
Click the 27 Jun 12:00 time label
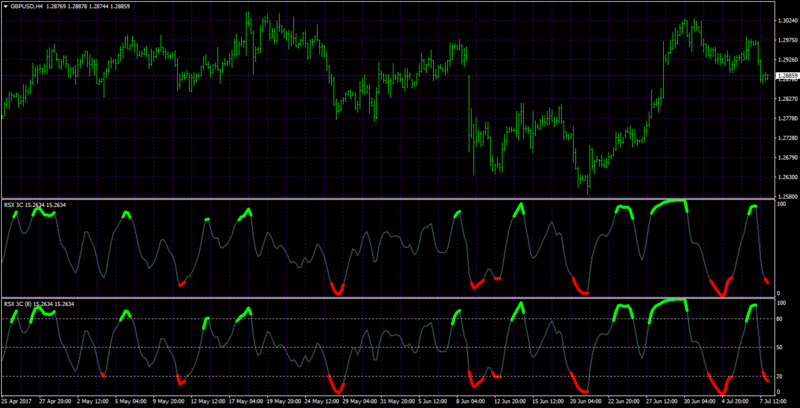(664, 401)
